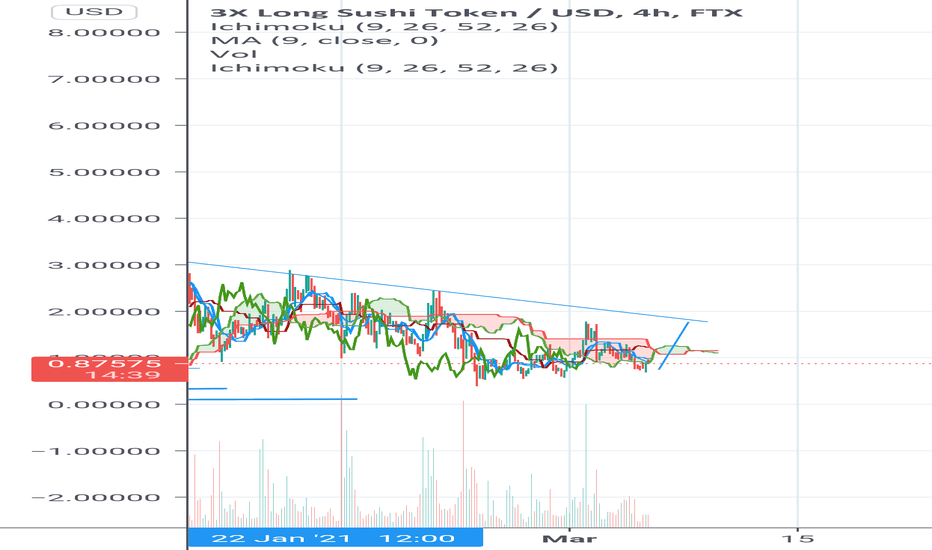932x550 pixels.
Task: Click the MA (9, close, 0) indicator legend
Action: click(x=325, y=40)
